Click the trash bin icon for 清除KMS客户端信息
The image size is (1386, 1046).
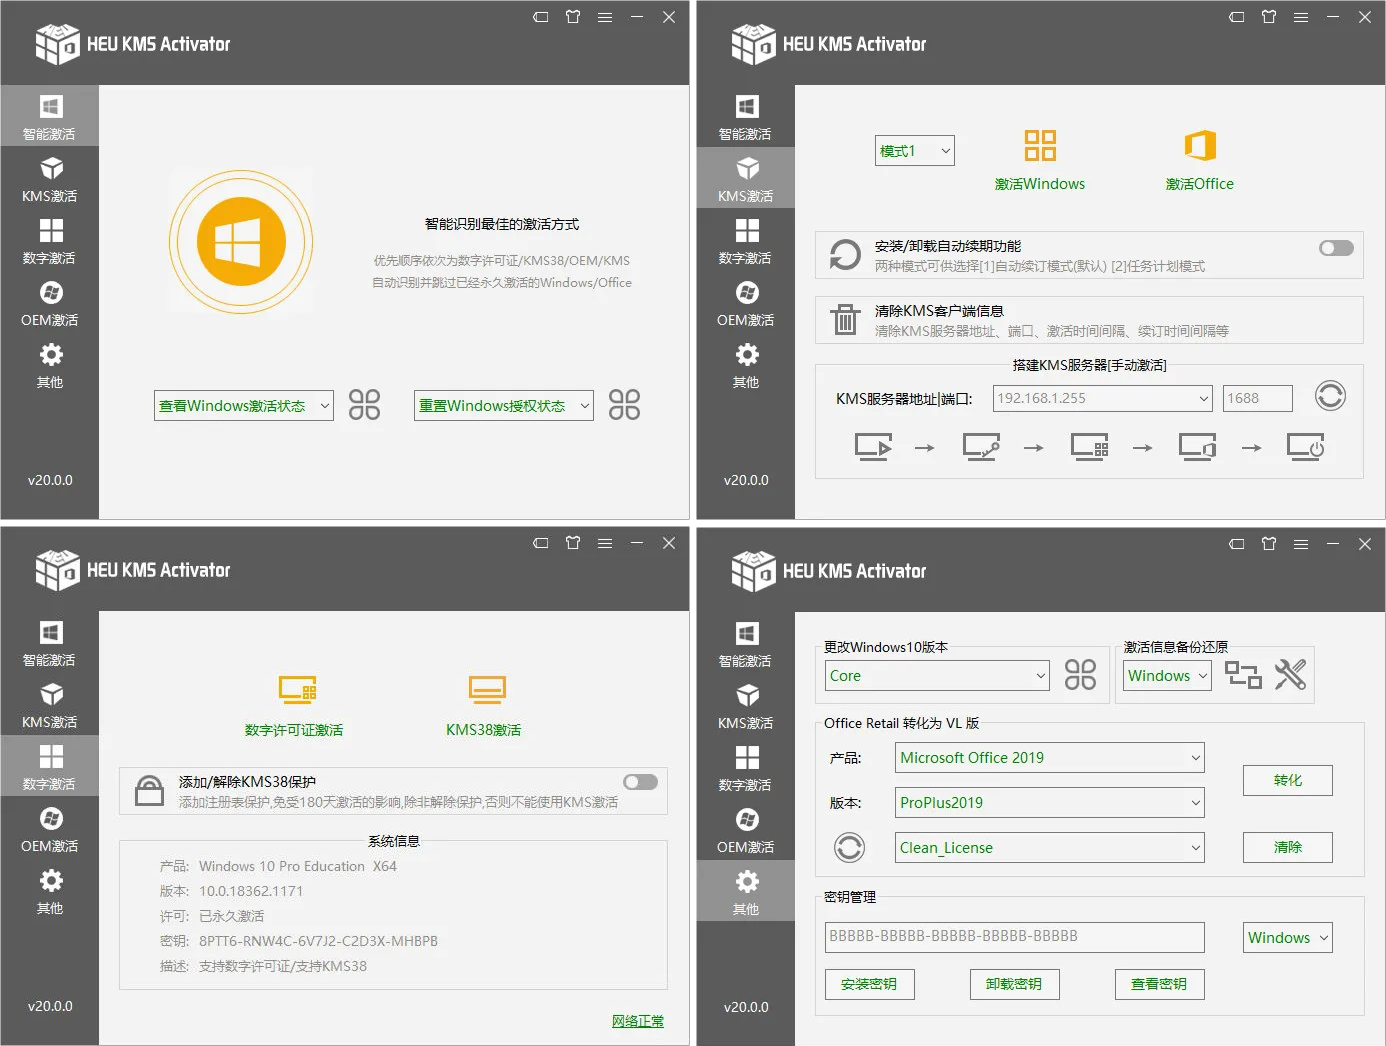point(845,320)
